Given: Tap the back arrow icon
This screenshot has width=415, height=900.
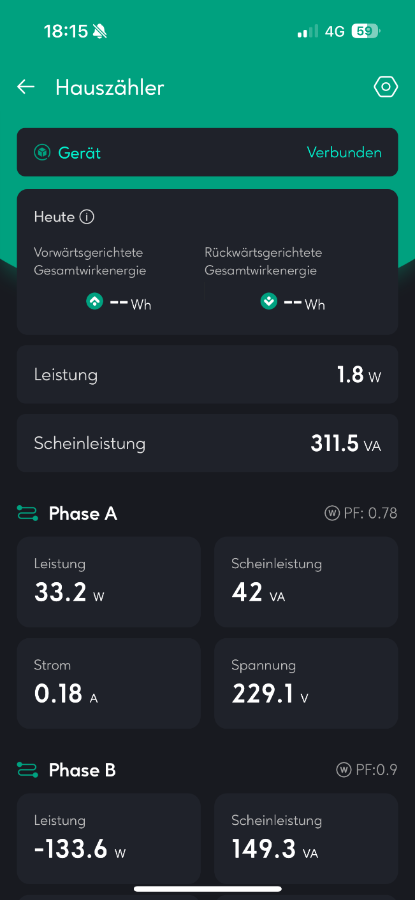Looking at the screenshot, I should click(x=26, y=87).
